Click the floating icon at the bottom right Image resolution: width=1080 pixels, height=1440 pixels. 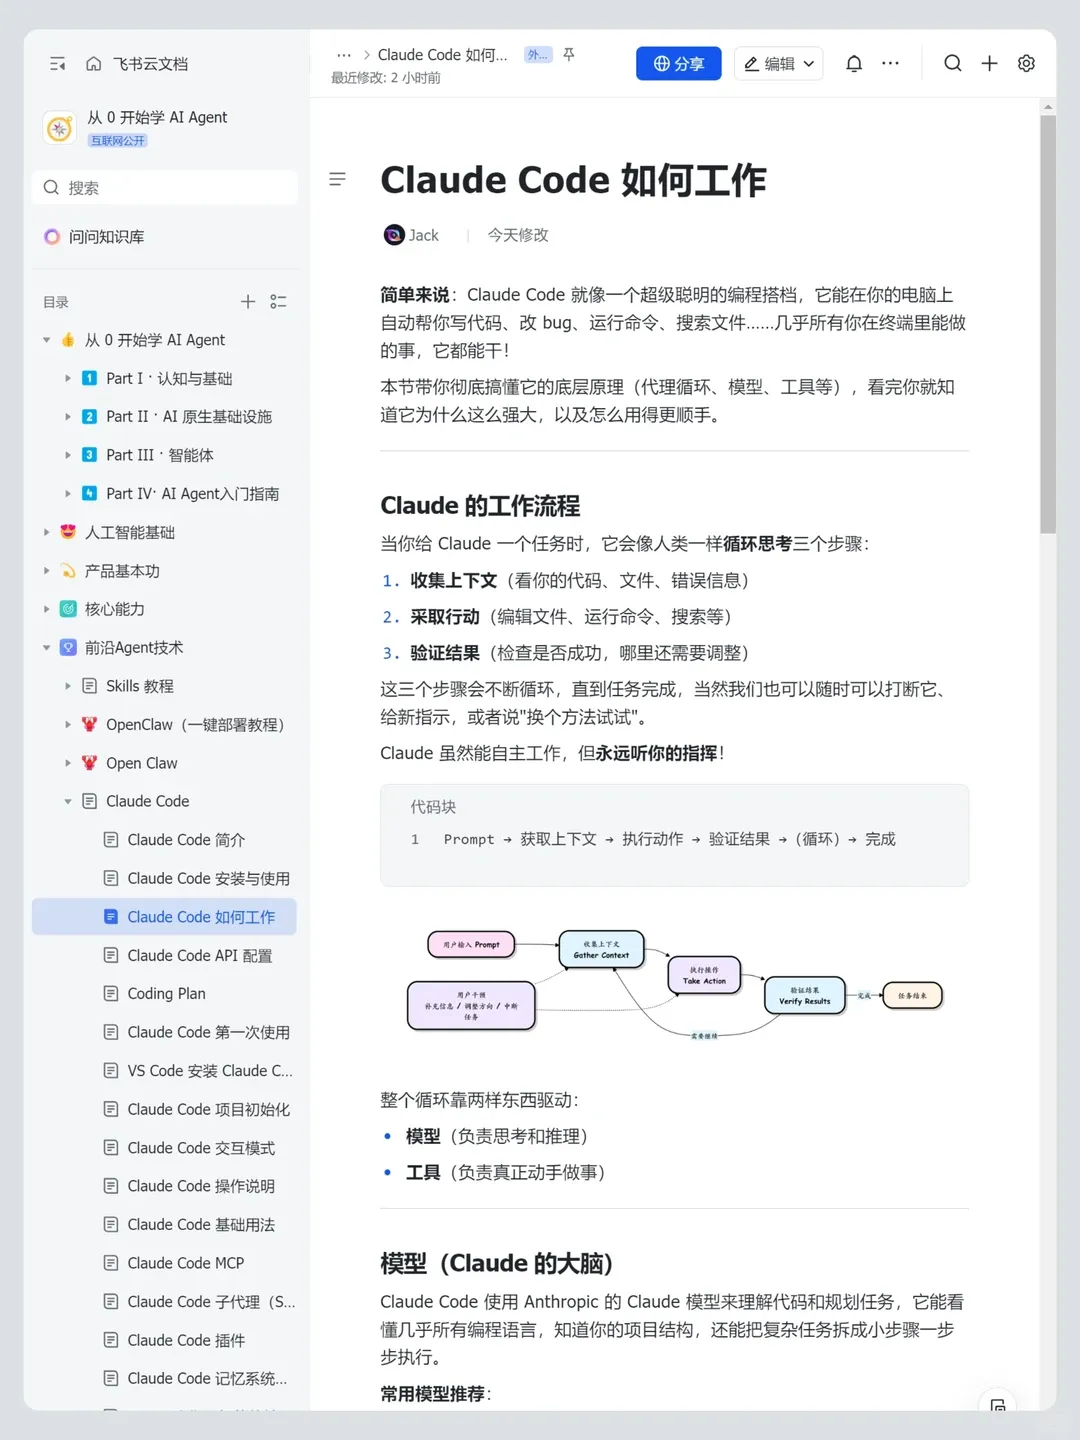click(x=997, y=1405)
